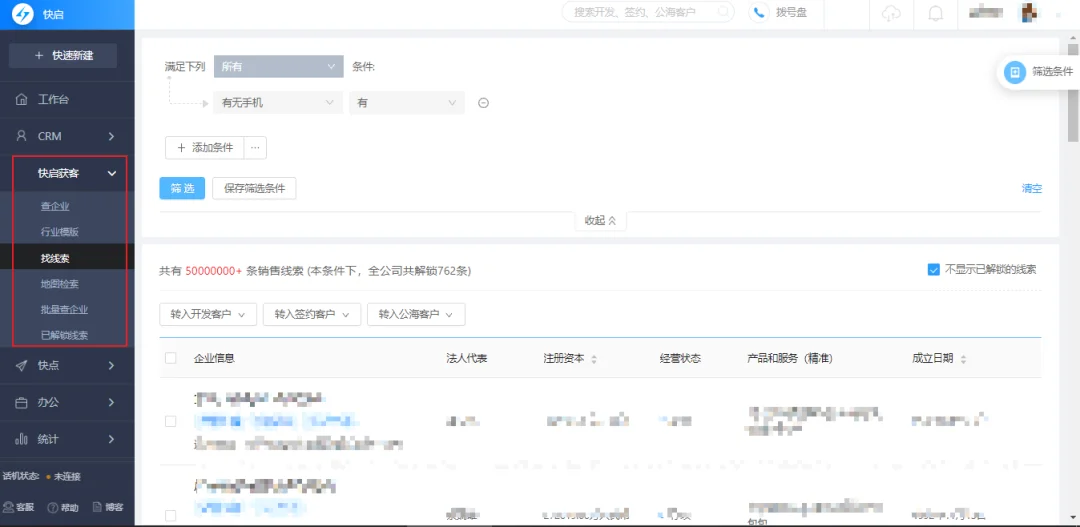This screenshot has width=1080, height=527.
Task: Collapse the 快启获客 menu chevron
Action: click(112, 174)
